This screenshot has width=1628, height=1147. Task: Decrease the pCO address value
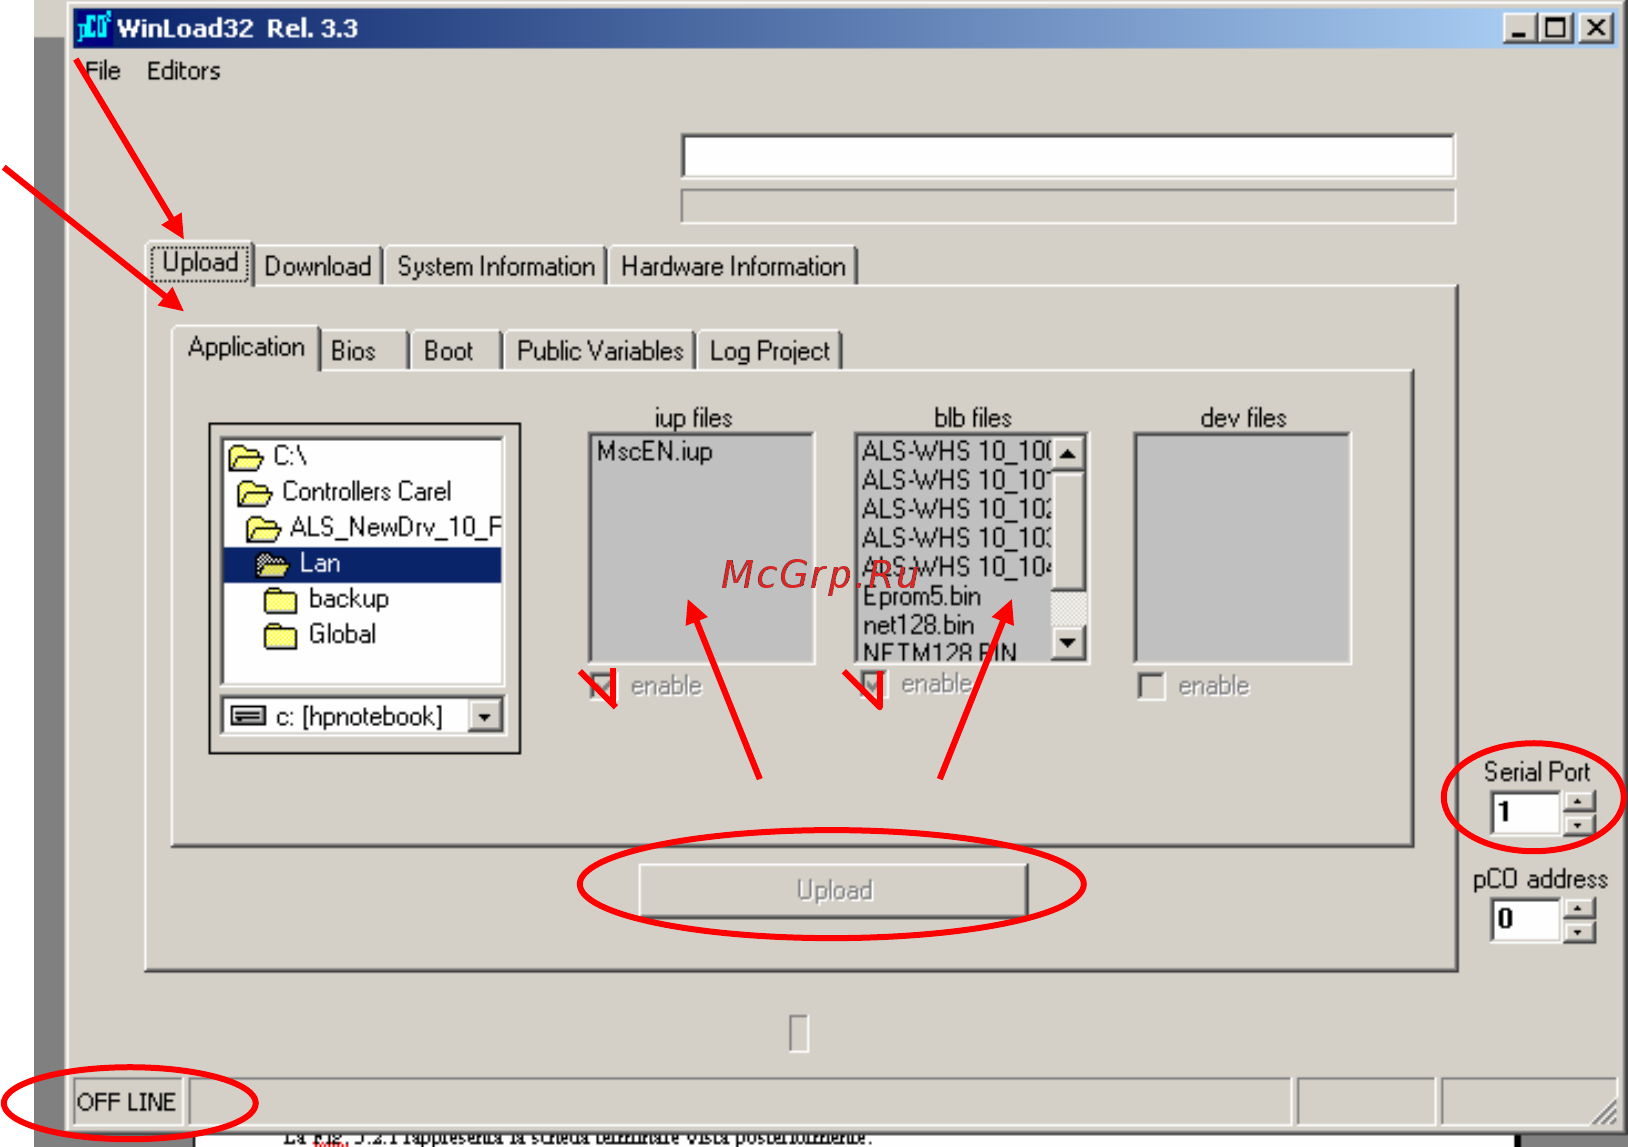point(1578,931)
